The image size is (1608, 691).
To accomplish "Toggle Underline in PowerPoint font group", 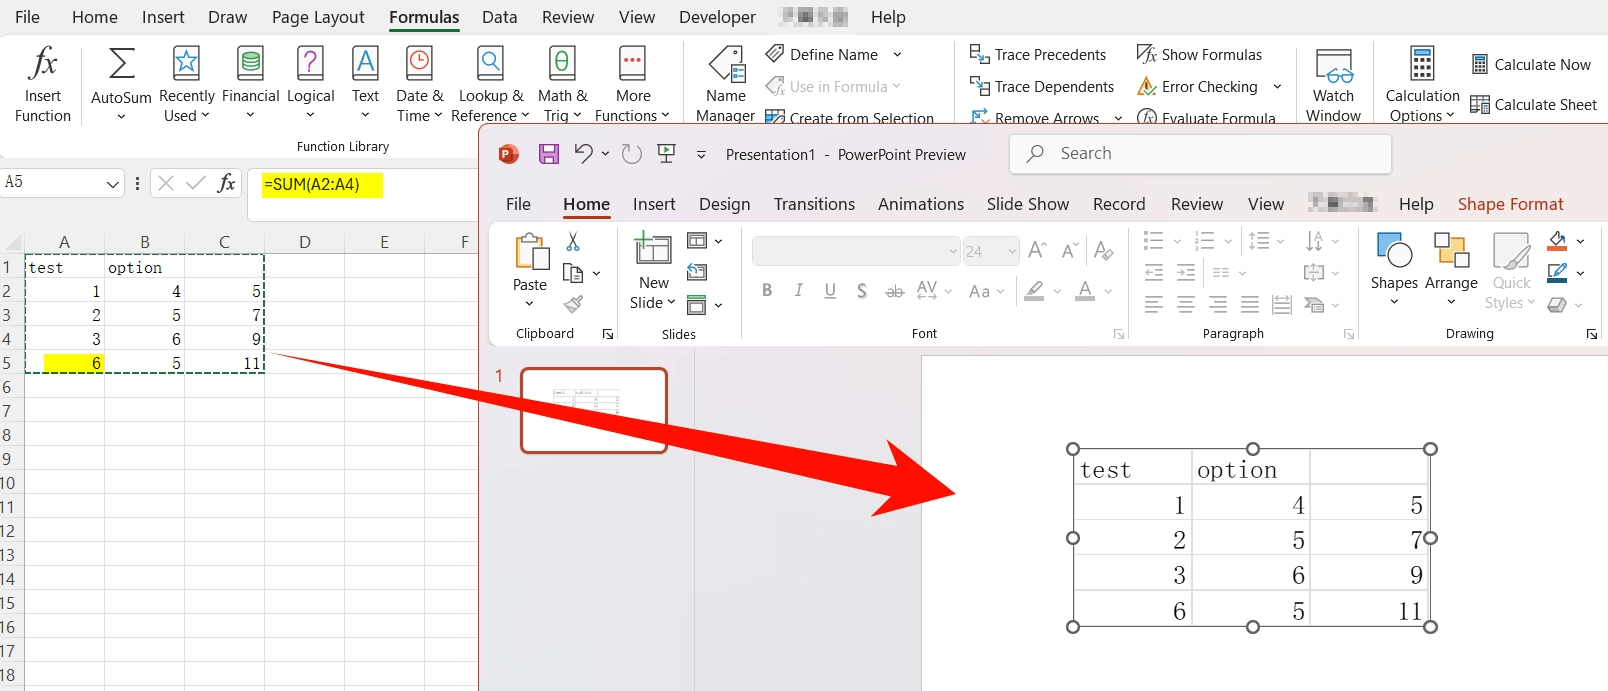I will point(830,291).
